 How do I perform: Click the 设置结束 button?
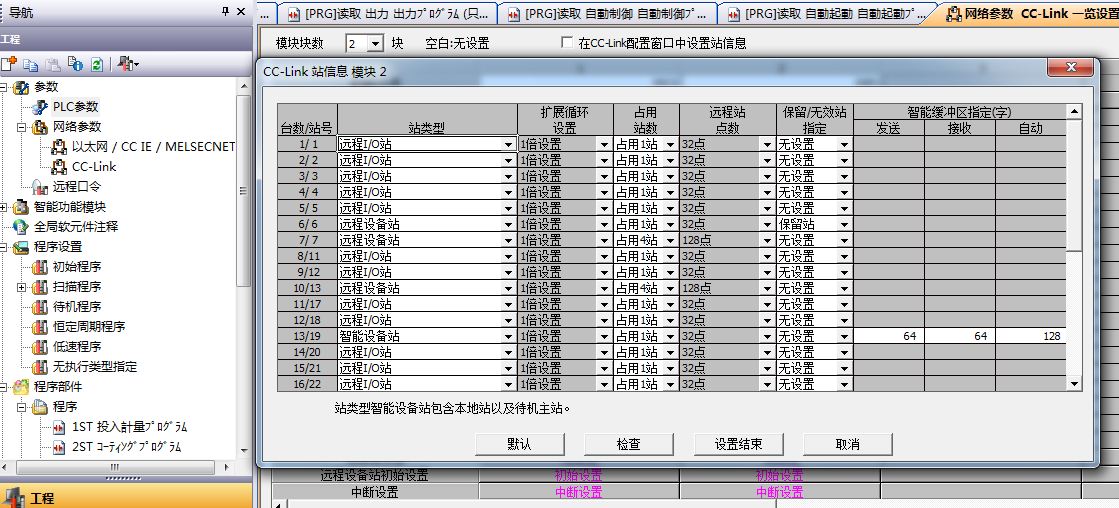click(738, 444)
